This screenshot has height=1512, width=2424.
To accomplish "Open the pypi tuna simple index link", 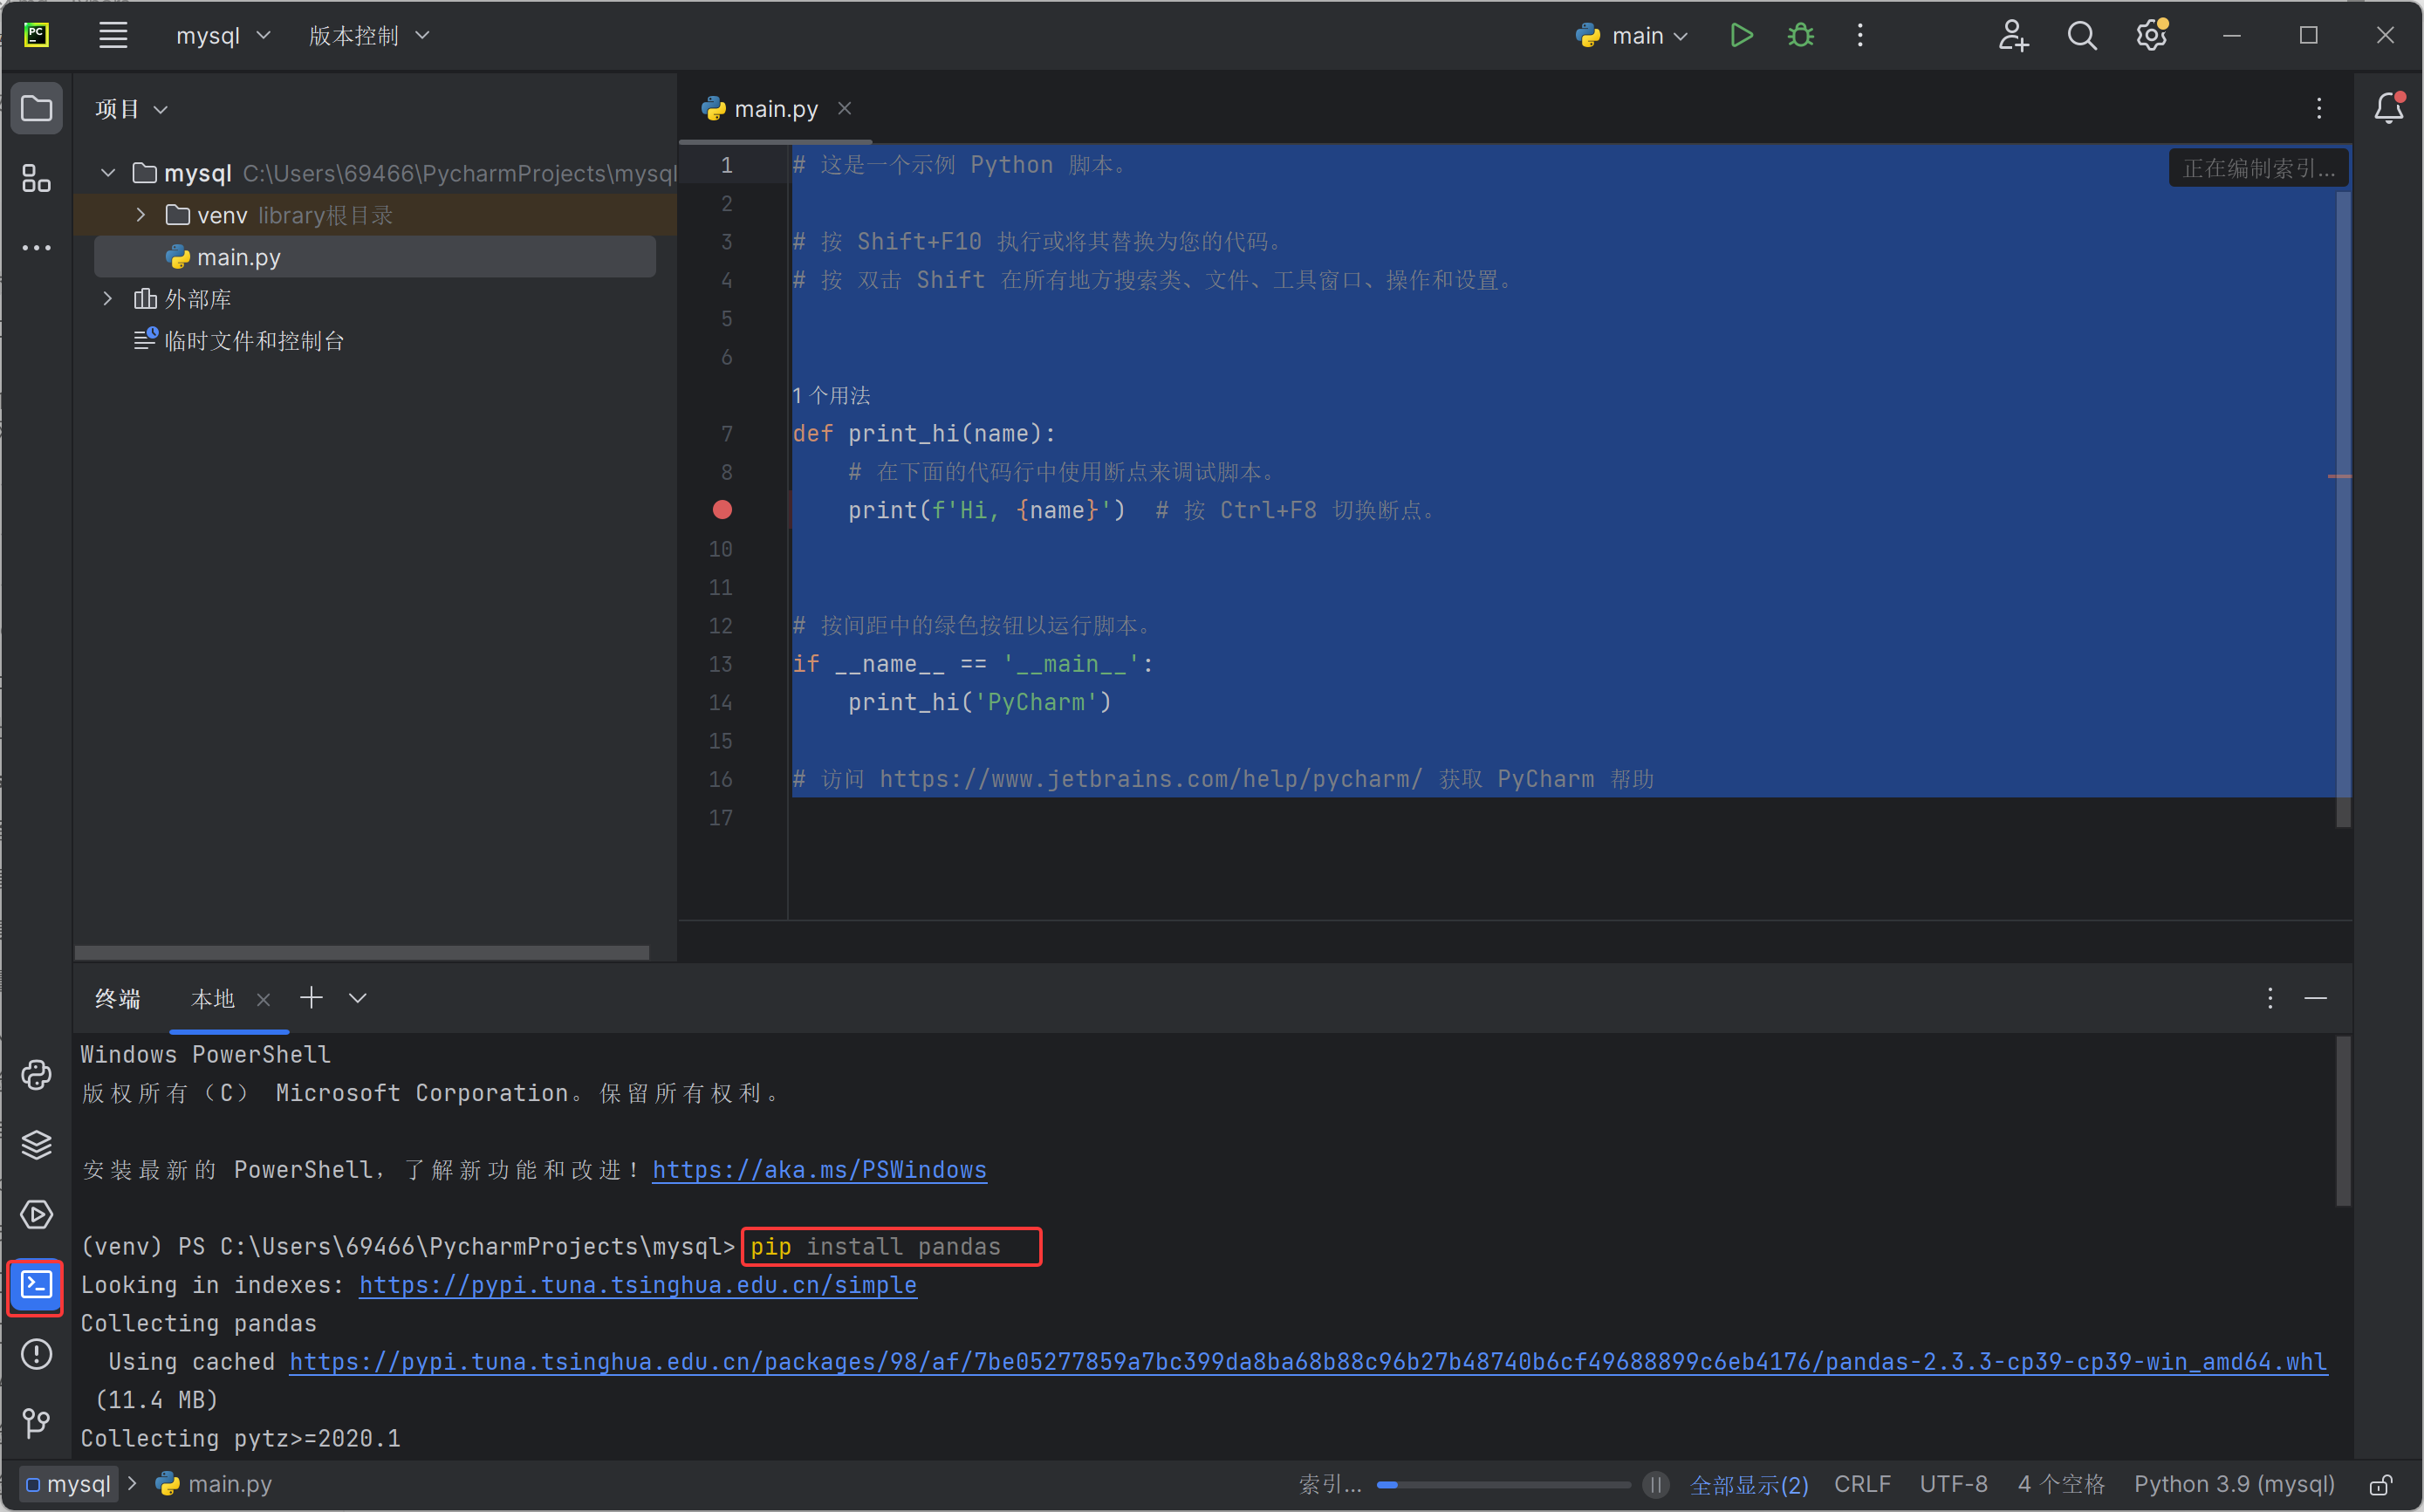I will pos(638,1285).
